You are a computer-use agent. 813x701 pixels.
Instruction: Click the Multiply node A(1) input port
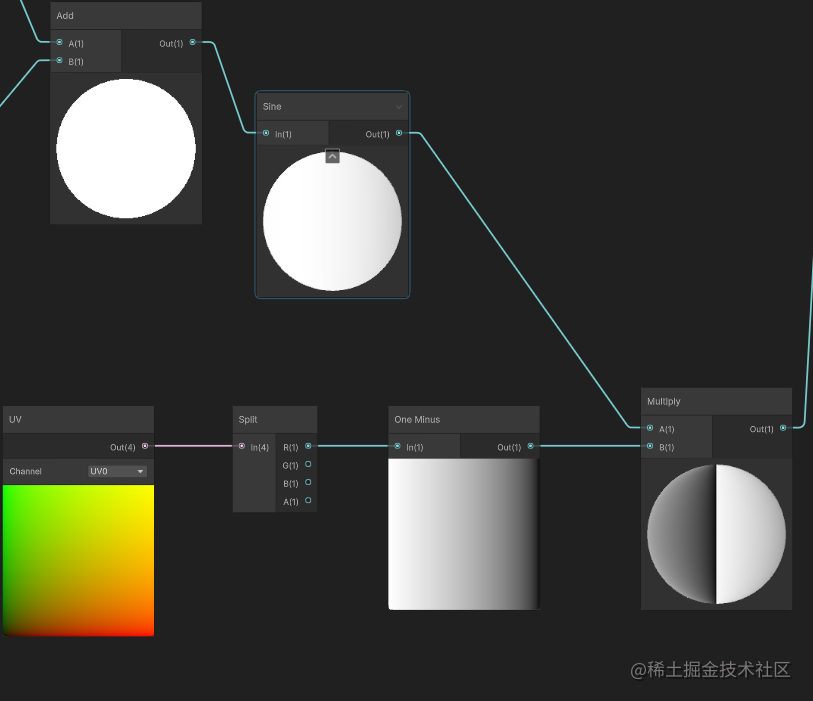point(650,428)
